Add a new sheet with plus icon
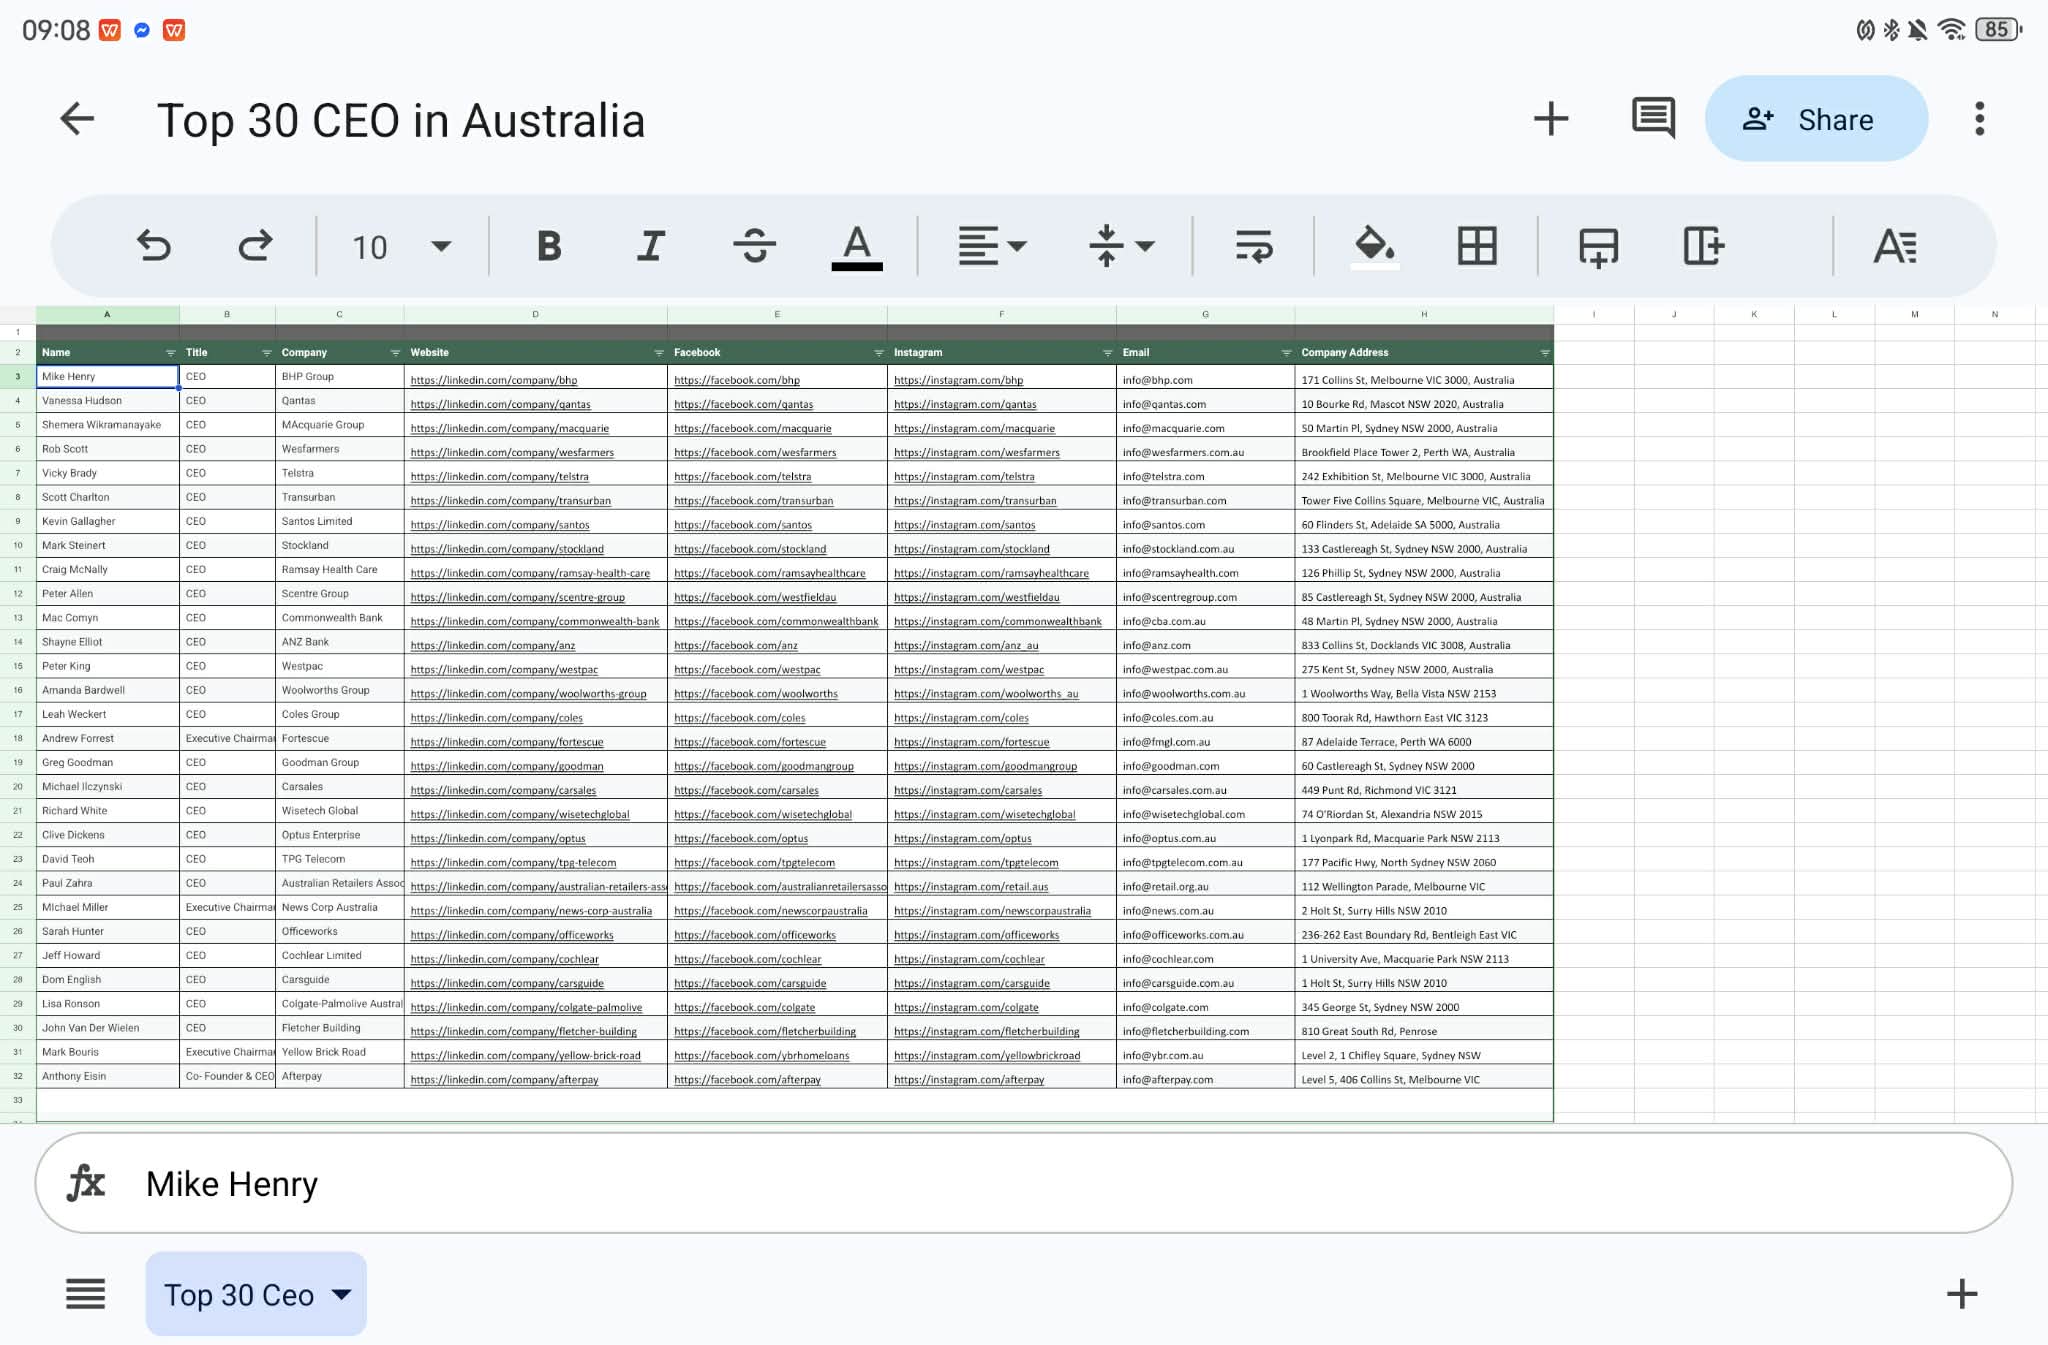 tap(1961, 1294)
